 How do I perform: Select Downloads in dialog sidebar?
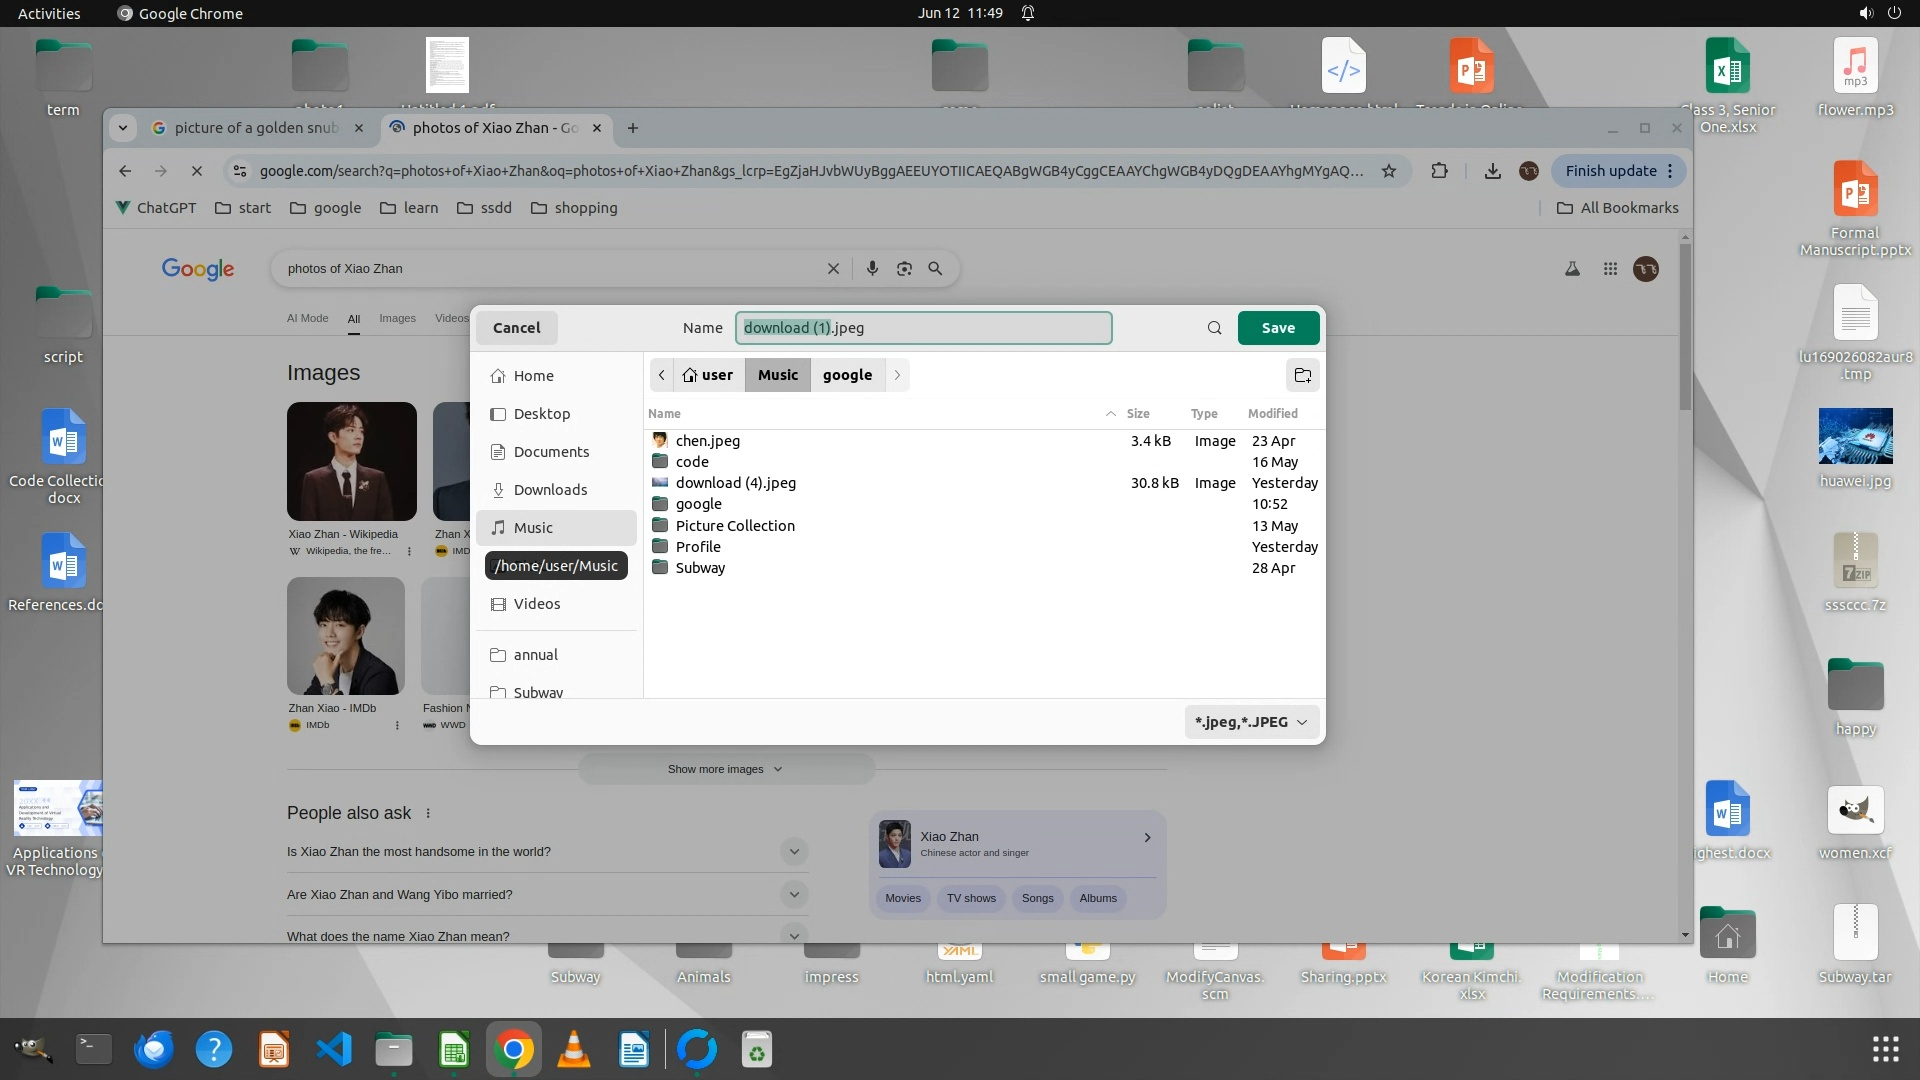(x=550, y=490)
